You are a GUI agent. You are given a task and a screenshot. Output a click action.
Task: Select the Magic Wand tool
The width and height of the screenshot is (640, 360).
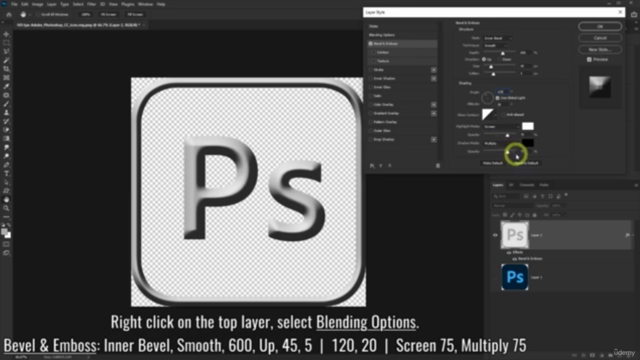[x=6, y=60]
